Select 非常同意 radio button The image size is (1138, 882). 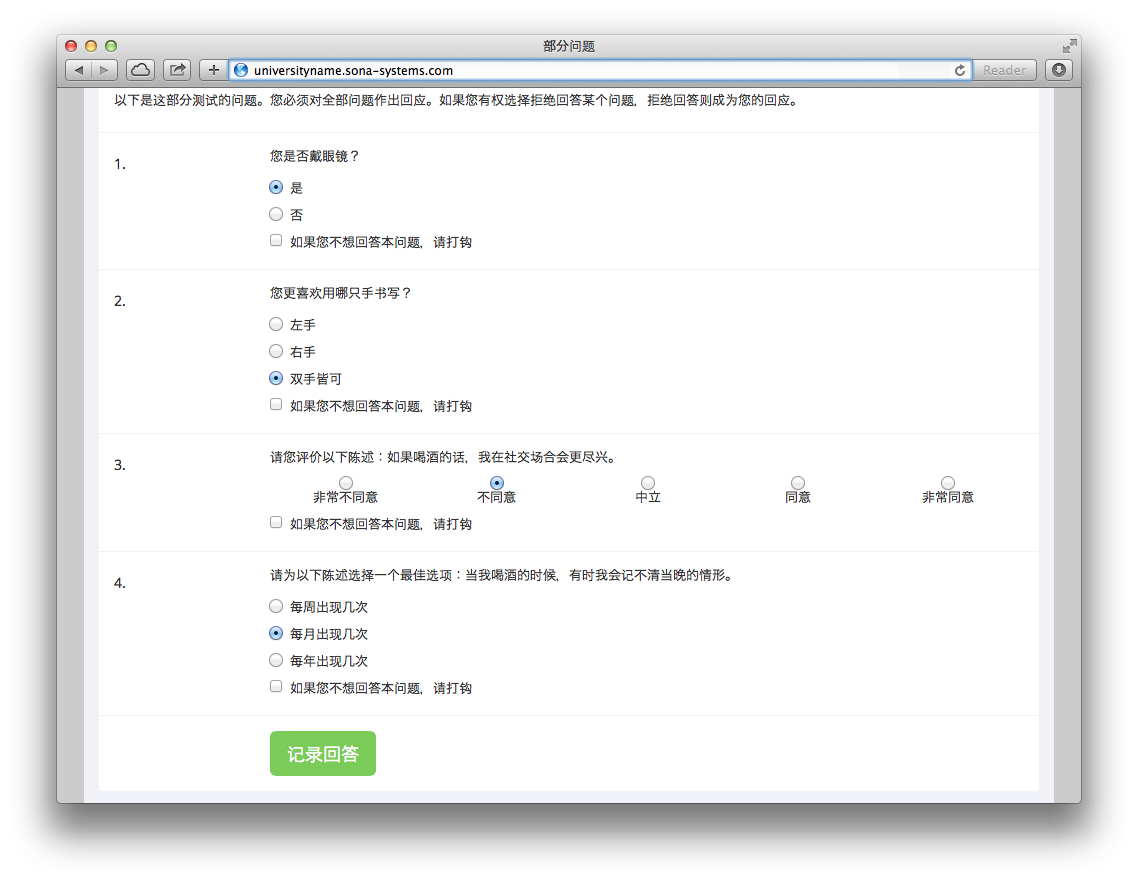(x=948, y=483)
